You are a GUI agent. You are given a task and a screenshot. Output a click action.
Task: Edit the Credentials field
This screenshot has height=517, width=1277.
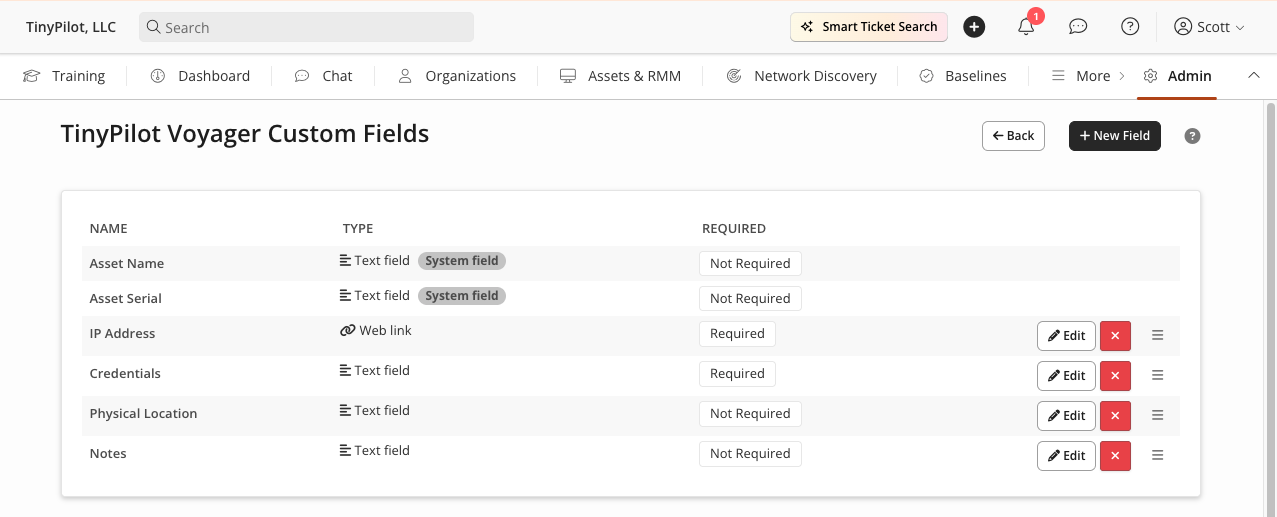pos(1066,376)
